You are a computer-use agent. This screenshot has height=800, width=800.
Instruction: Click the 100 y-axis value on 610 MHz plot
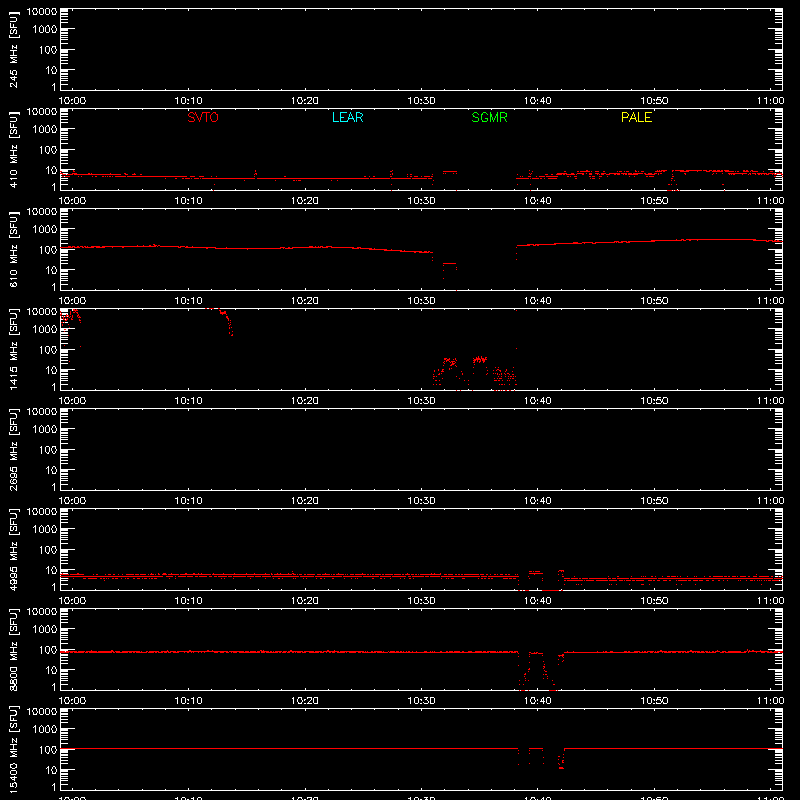[48, 250]
